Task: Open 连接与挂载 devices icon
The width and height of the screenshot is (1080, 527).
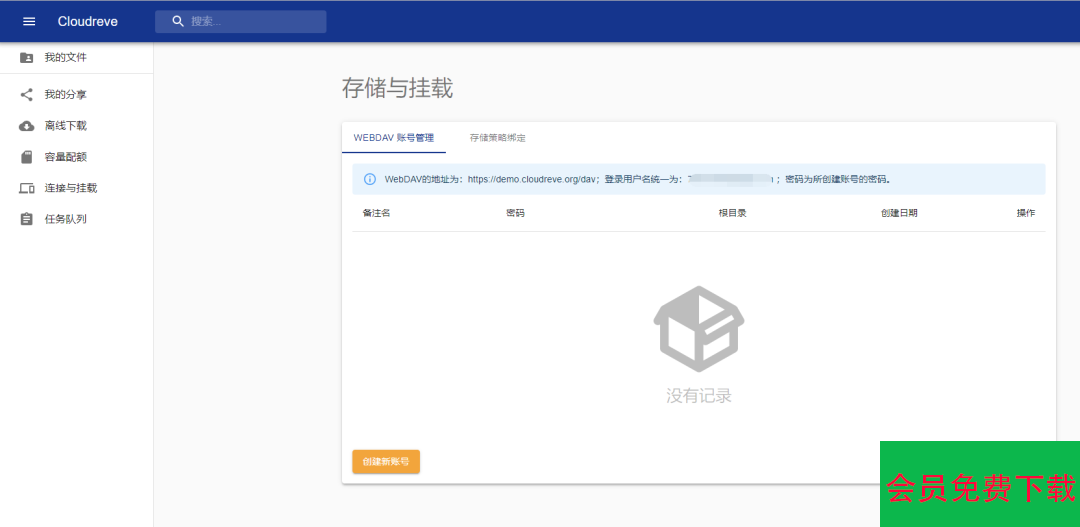Action: tap(27, 188)
